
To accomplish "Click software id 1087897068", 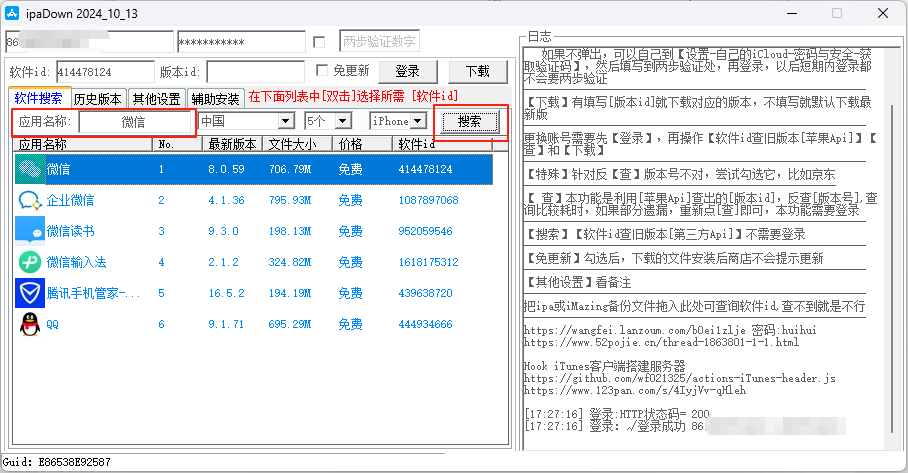I will pos(429,200).
